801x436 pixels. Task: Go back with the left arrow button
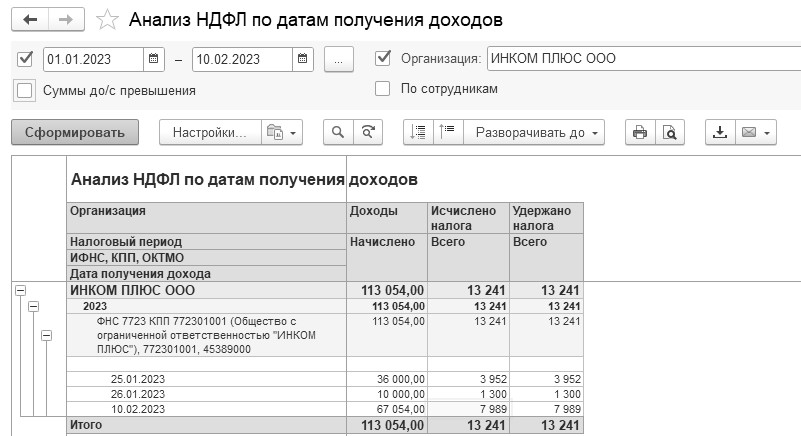[x=30, y=20]
